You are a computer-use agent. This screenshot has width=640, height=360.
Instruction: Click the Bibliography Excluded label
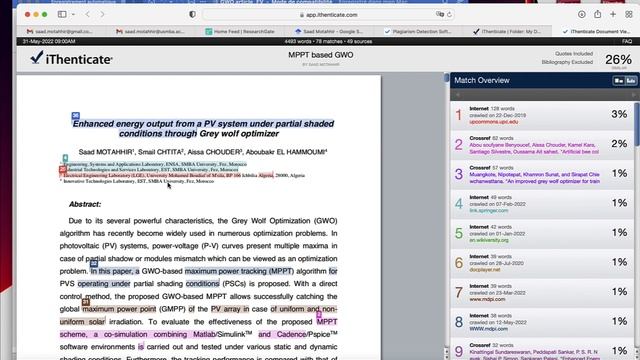[567, 62]
